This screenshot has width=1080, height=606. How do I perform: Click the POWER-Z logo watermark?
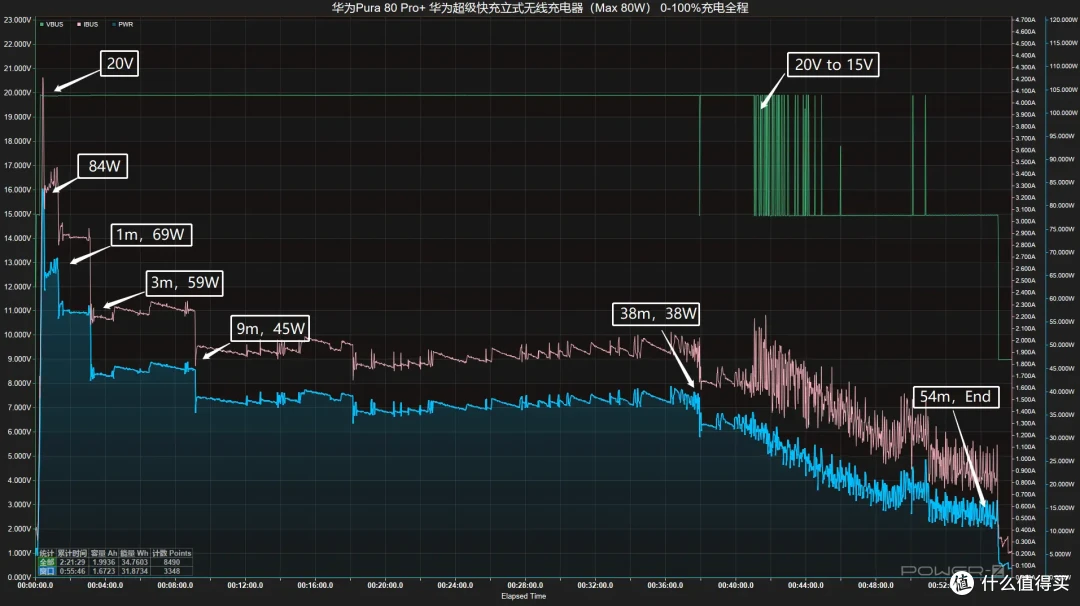(x=952, y=570)
